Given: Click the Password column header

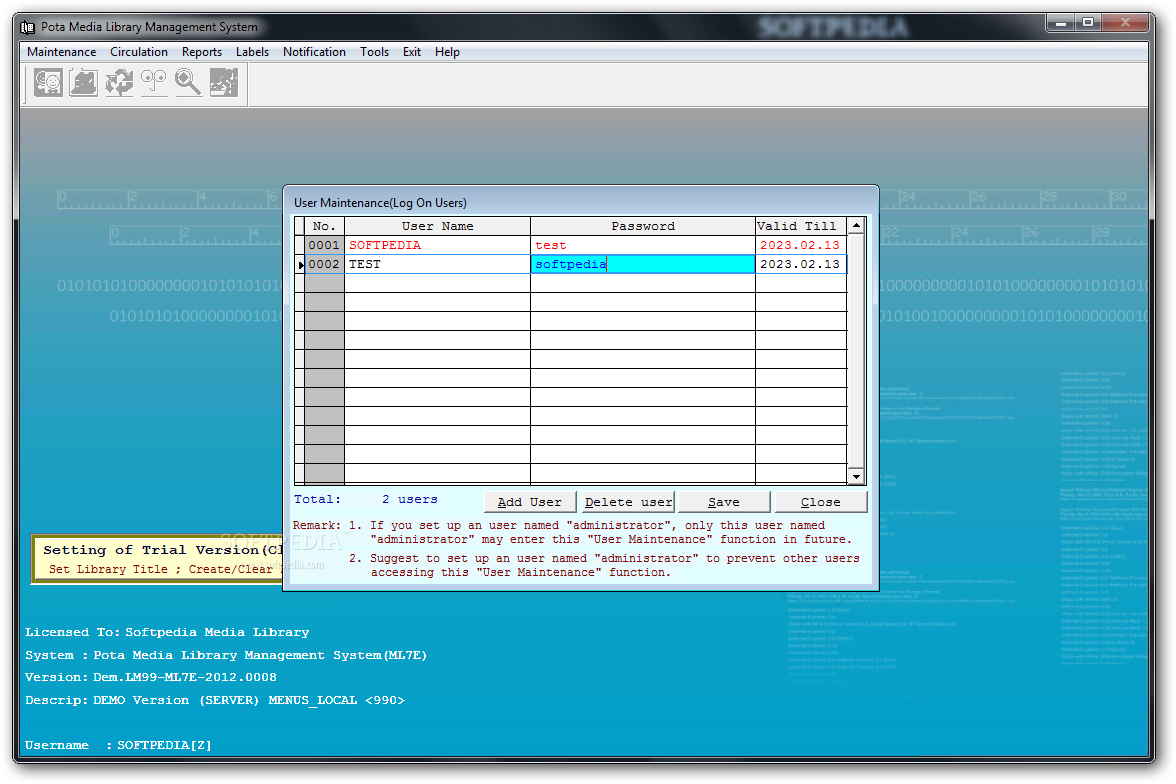Looking at the screenshot, I should 643,226.
